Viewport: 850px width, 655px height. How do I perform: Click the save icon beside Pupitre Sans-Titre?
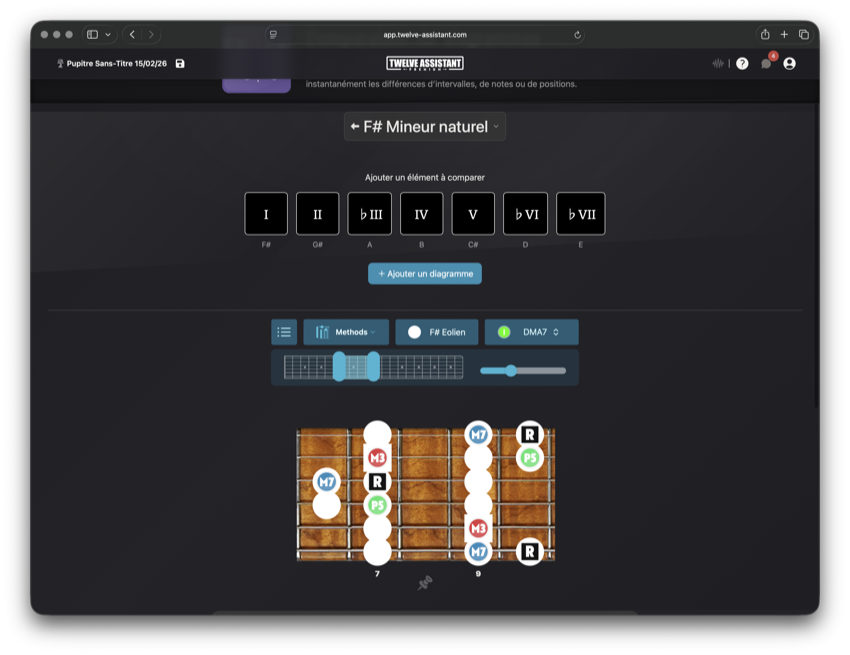point(180,63)
